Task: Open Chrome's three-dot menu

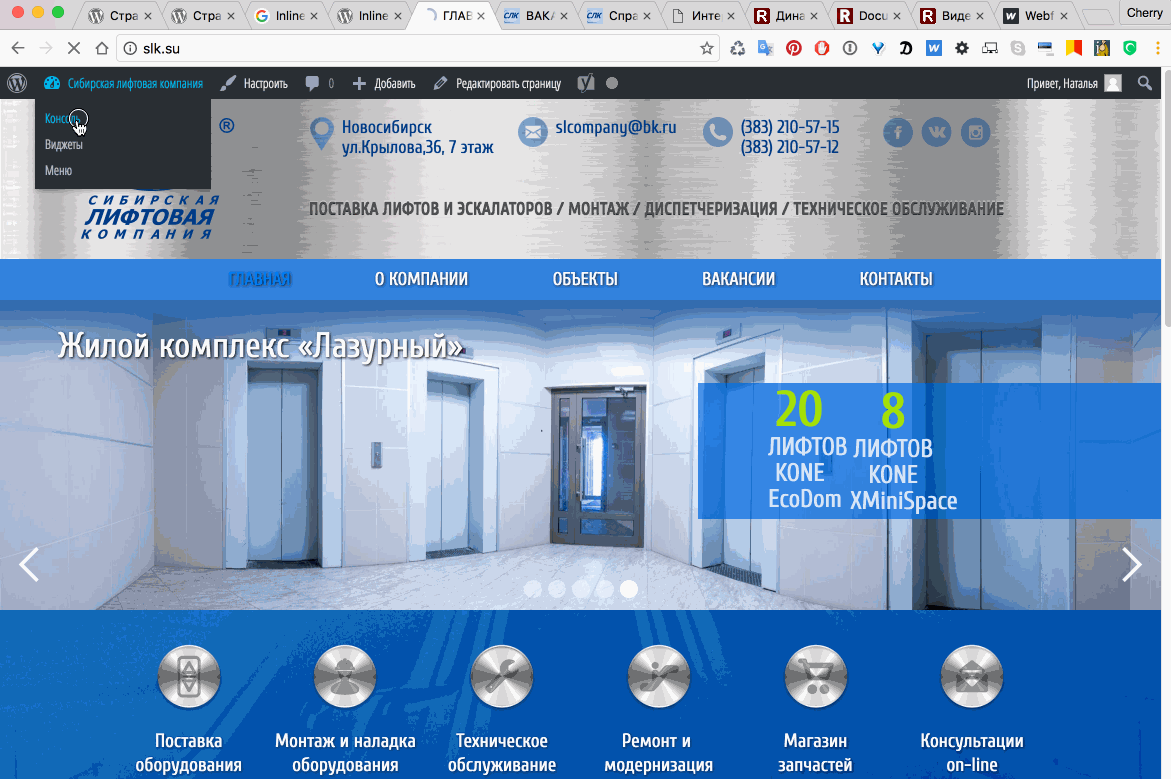Action: (x=1158, y=49)
